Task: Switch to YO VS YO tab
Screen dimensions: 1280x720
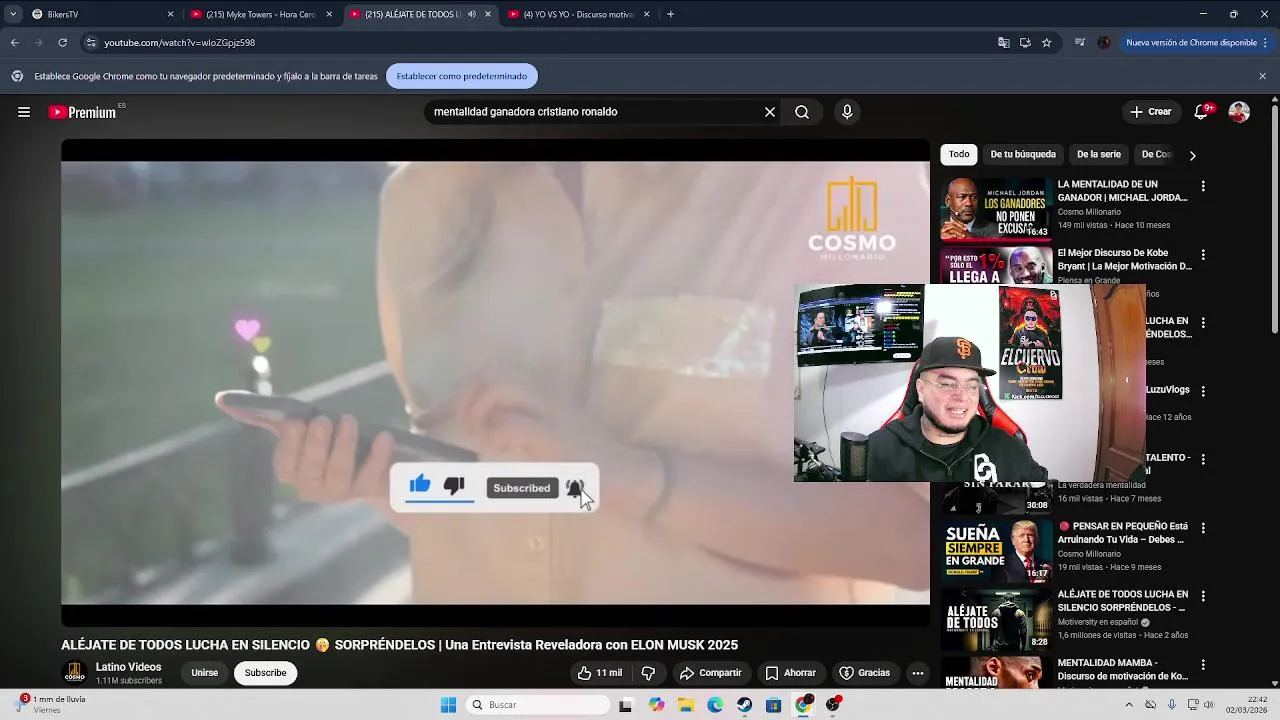Action: coord(578,14)
